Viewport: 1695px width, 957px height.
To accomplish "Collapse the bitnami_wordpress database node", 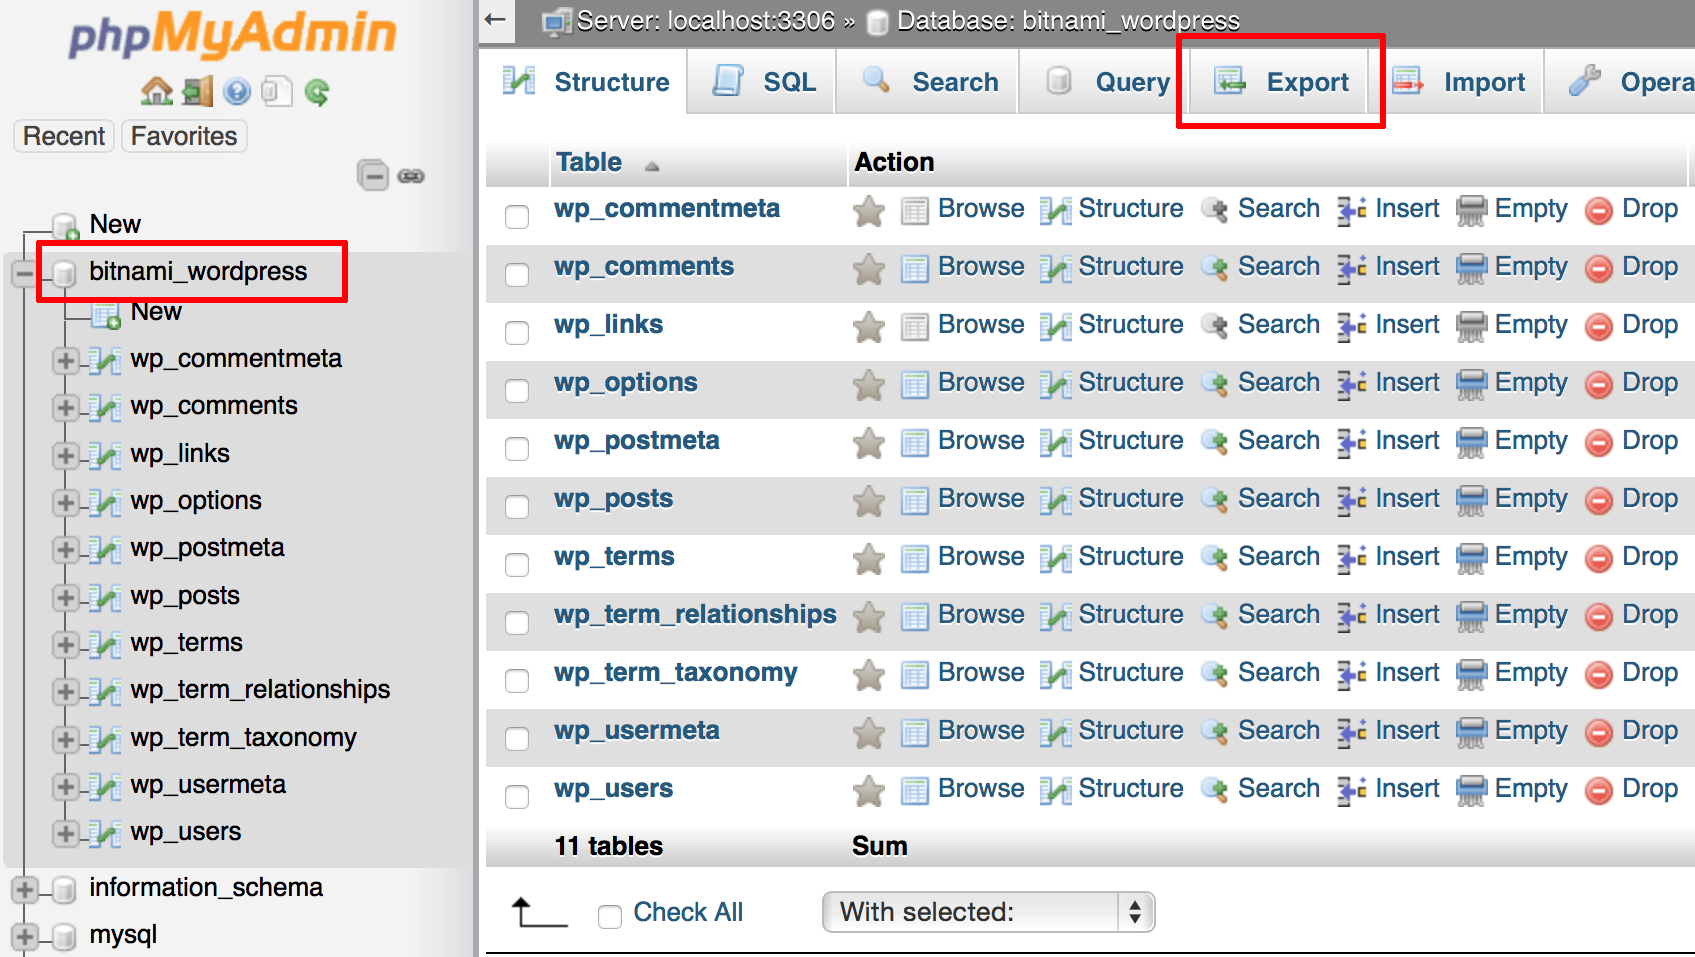I will point(24,271).
